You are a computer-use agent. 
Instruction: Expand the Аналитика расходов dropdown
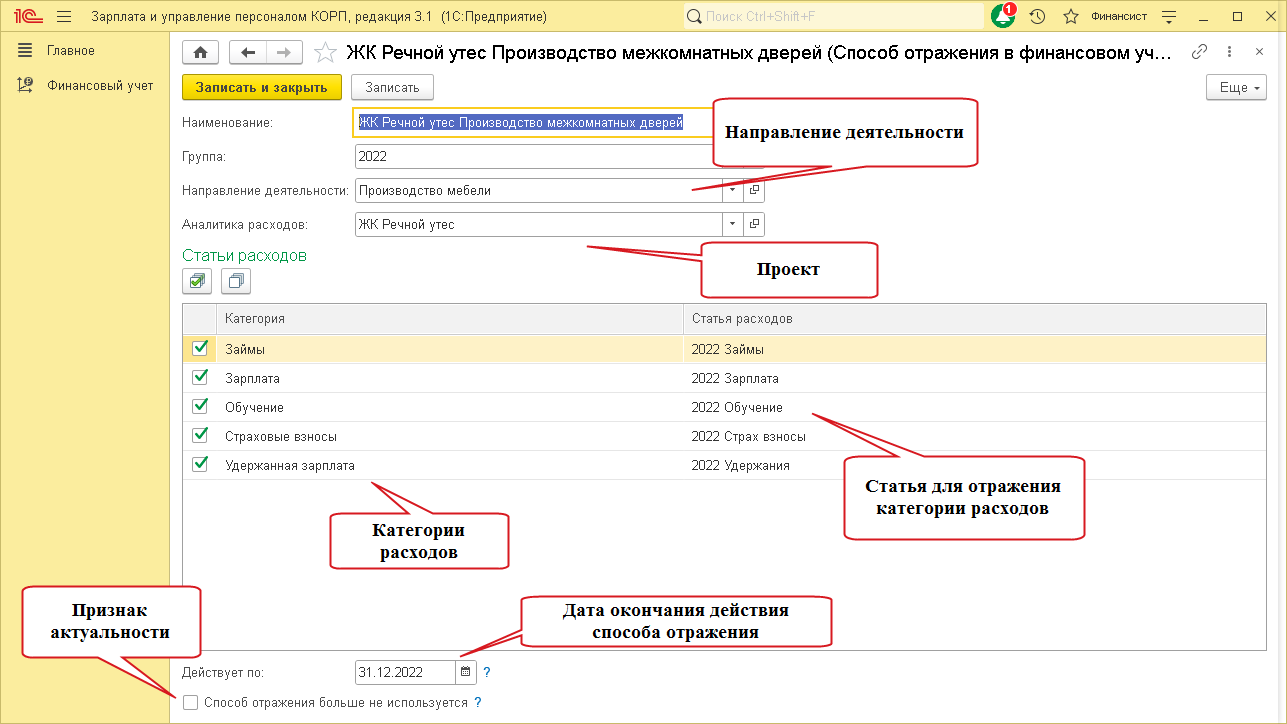coord(732,224)
